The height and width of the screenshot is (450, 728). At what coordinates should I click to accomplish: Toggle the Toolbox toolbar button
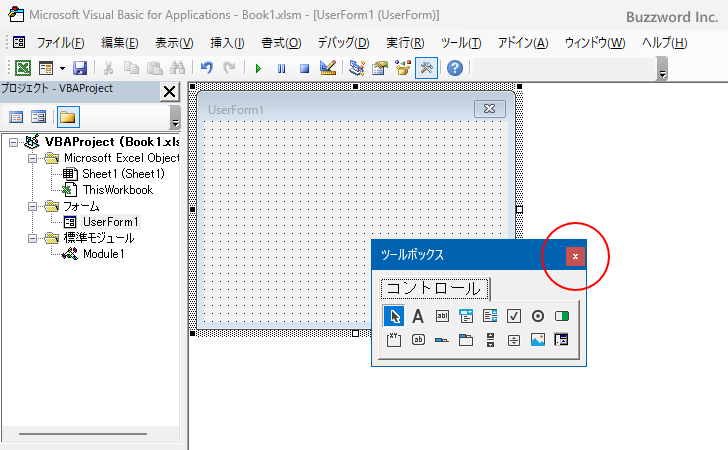[426, 68]
